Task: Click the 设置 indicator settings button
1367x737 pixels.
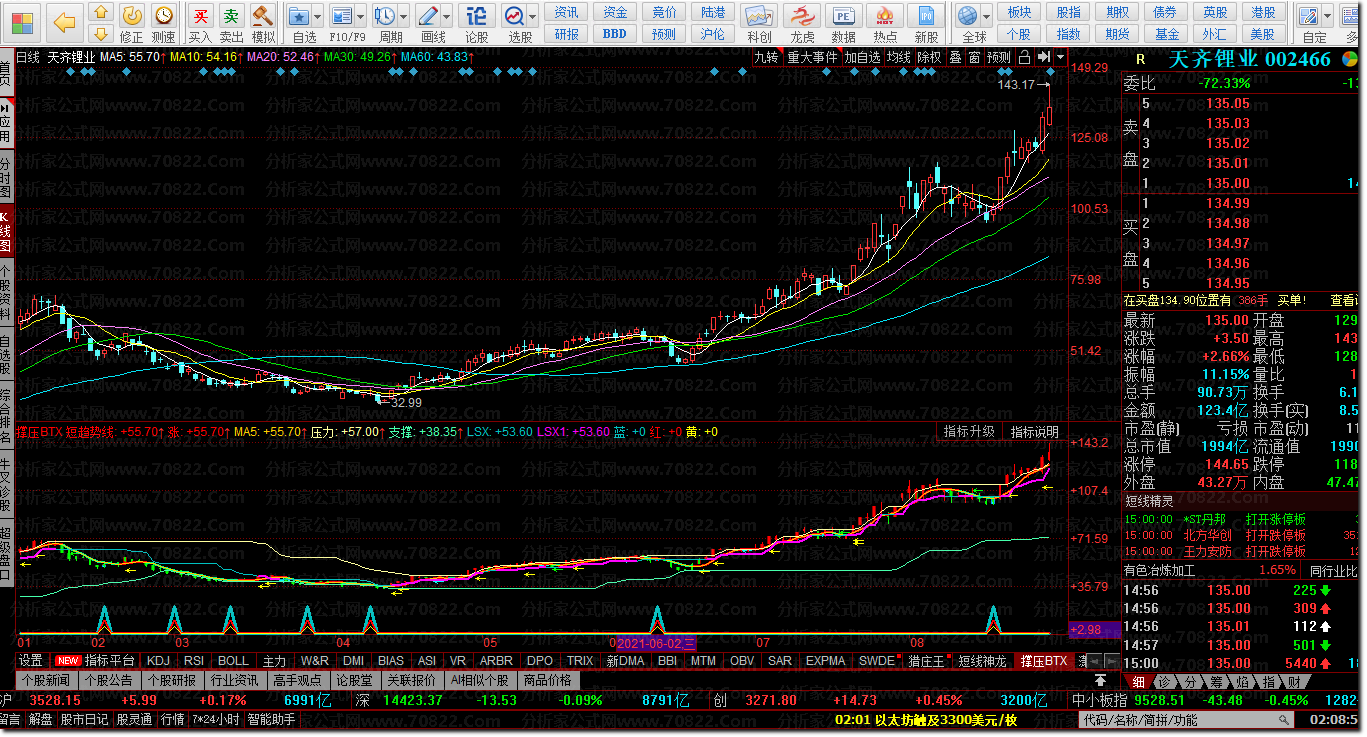Action: [31, 661]
